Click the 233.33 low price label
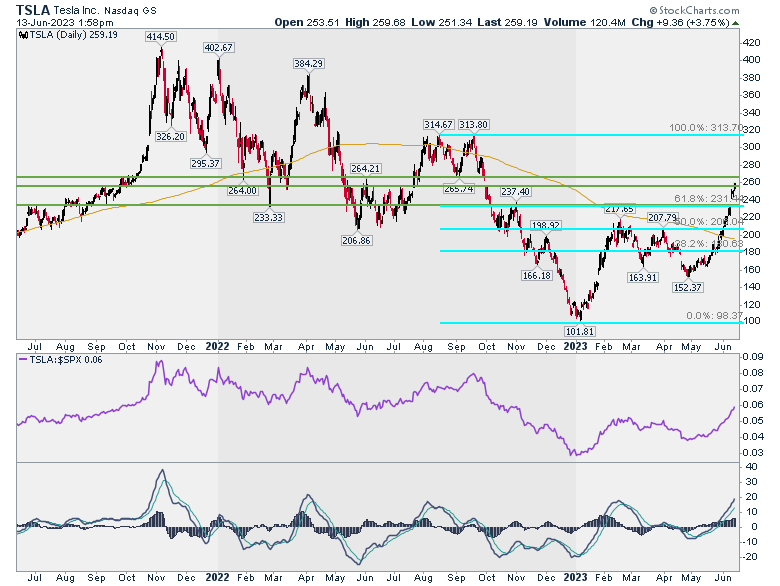Image resolution: width=780 pixels, height=586 pixels. (269, 217)
